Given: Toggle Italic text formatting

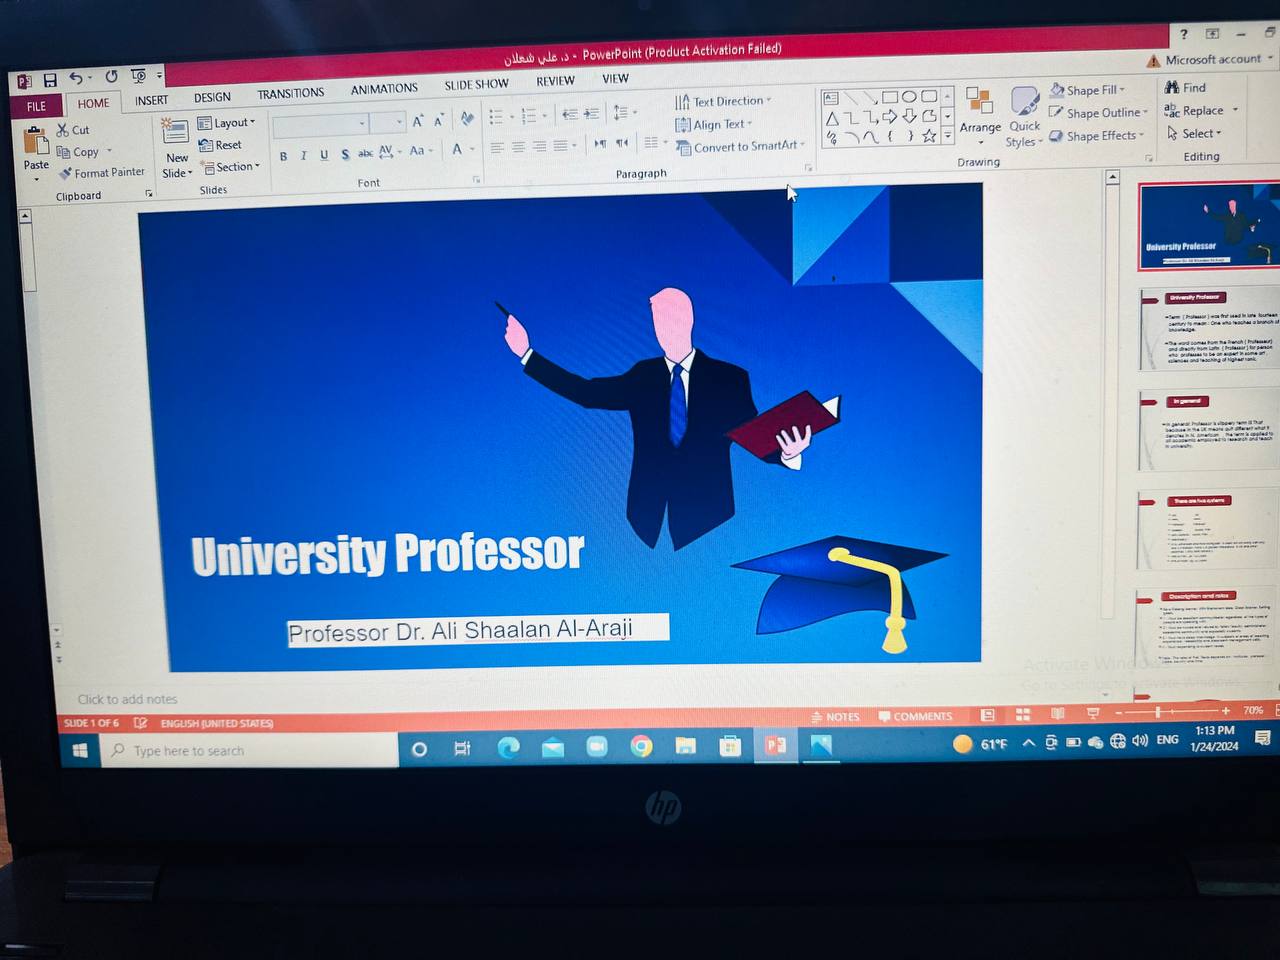Looking at the screenshot, I should click(x=304, y=156).
